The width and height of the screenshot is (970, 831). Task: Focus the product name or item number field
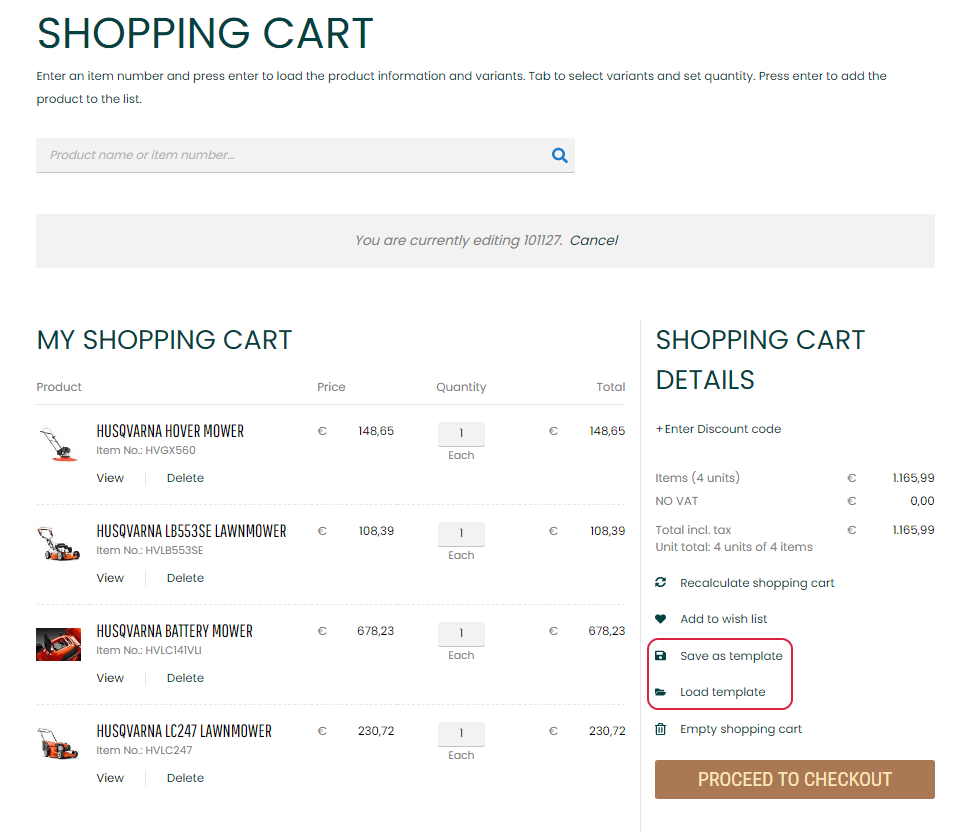[x=305, y=155]
